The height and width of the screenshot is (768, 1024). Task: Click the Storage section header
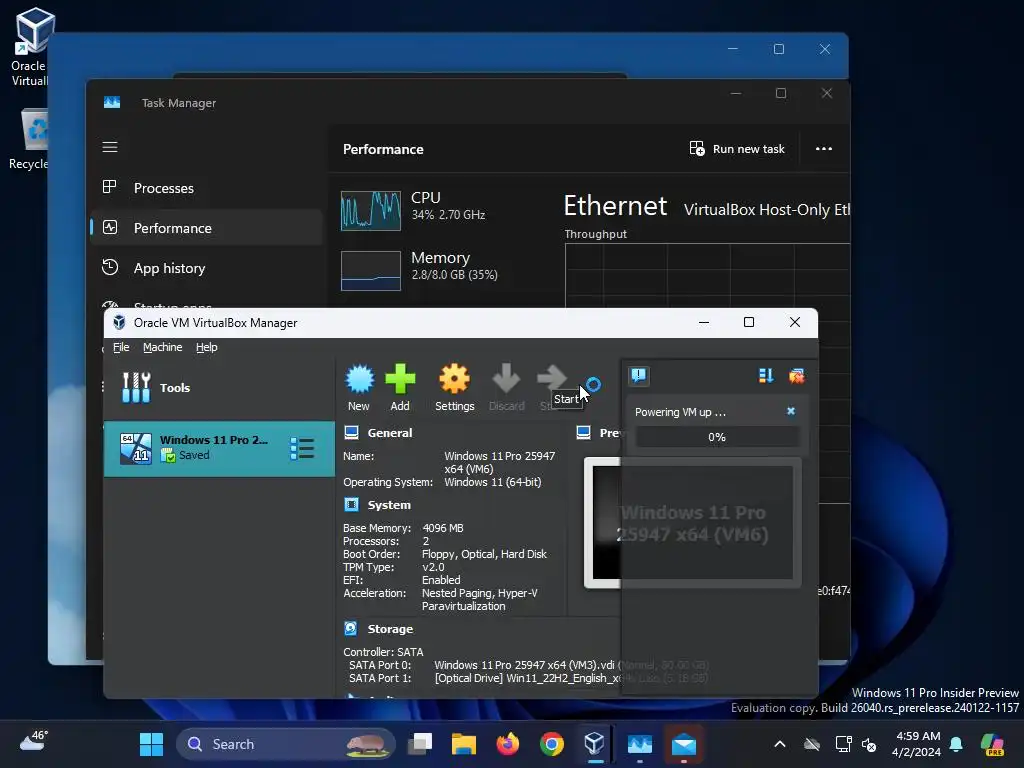pos(390,629)
